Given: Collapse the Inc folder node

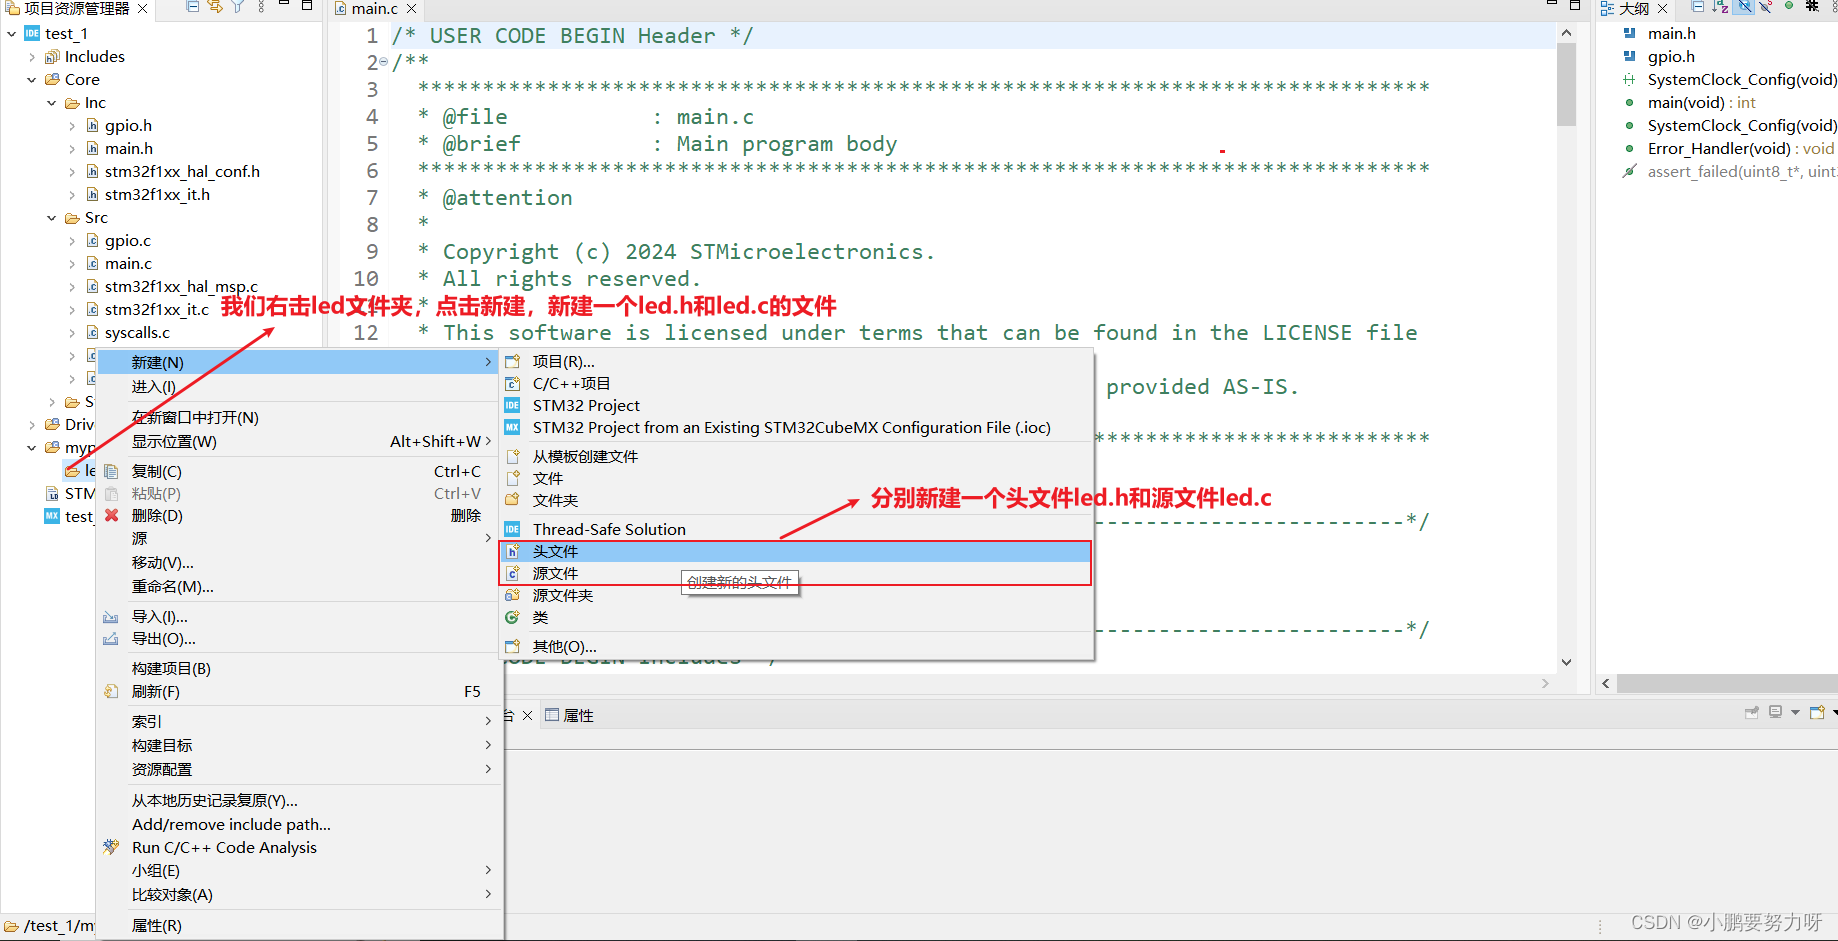Looking at the screenshot, I should coord(52,103).
